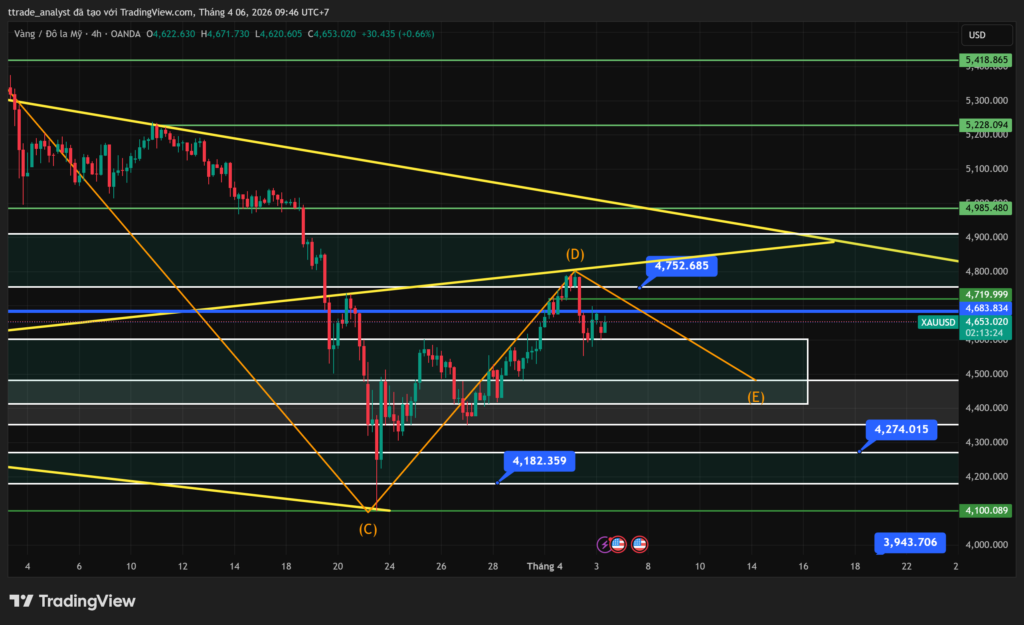Click the 4,683.834 blue price level tag
The height and width of the screenshot is (625, 1024).
985,309
